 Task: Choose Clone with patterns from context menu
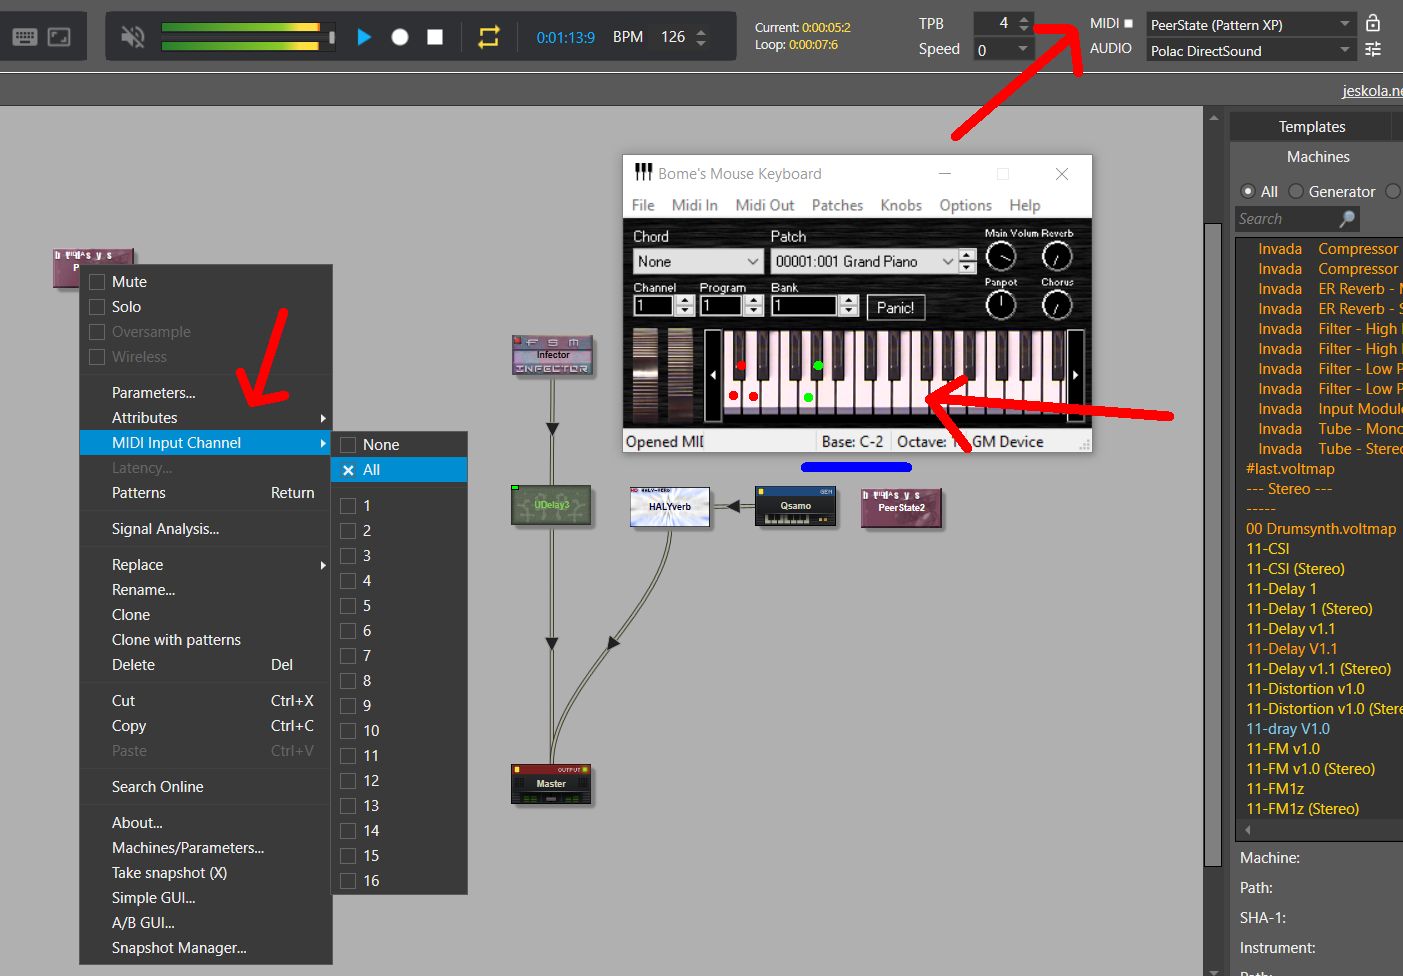pos(176,640)
